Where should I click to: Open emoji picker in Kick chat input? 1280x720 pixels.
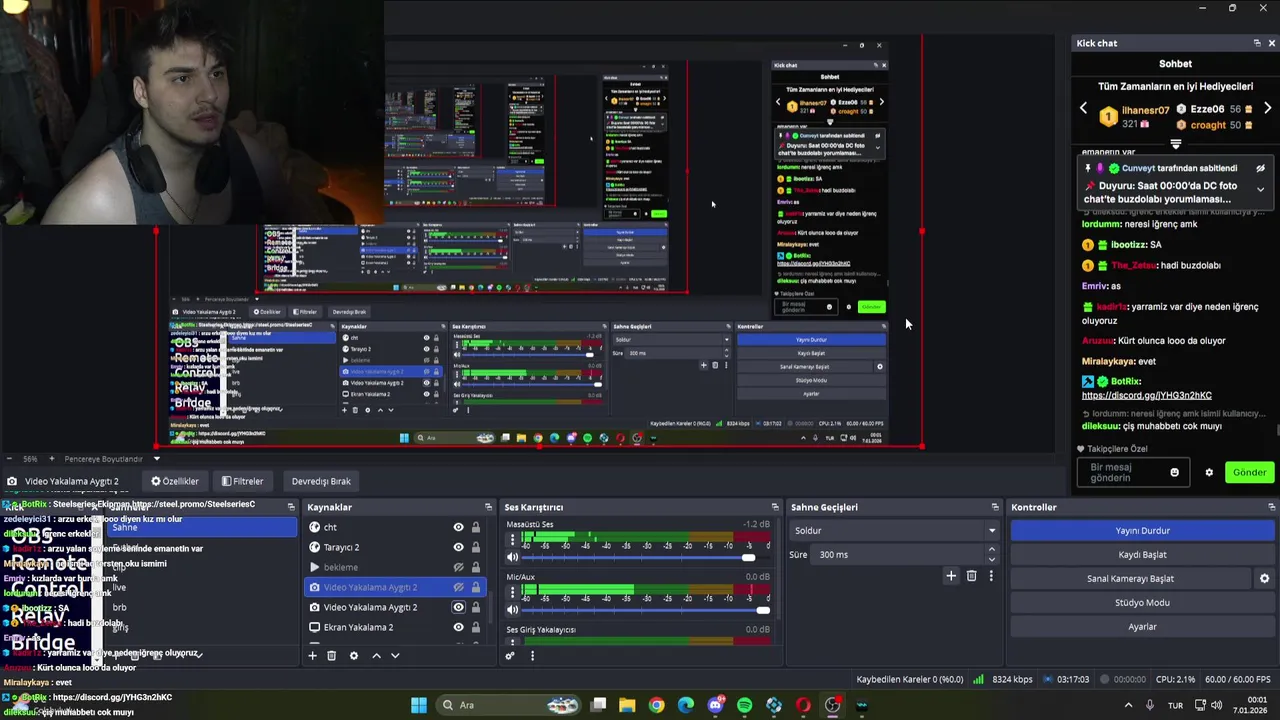tap(1175, 473)
